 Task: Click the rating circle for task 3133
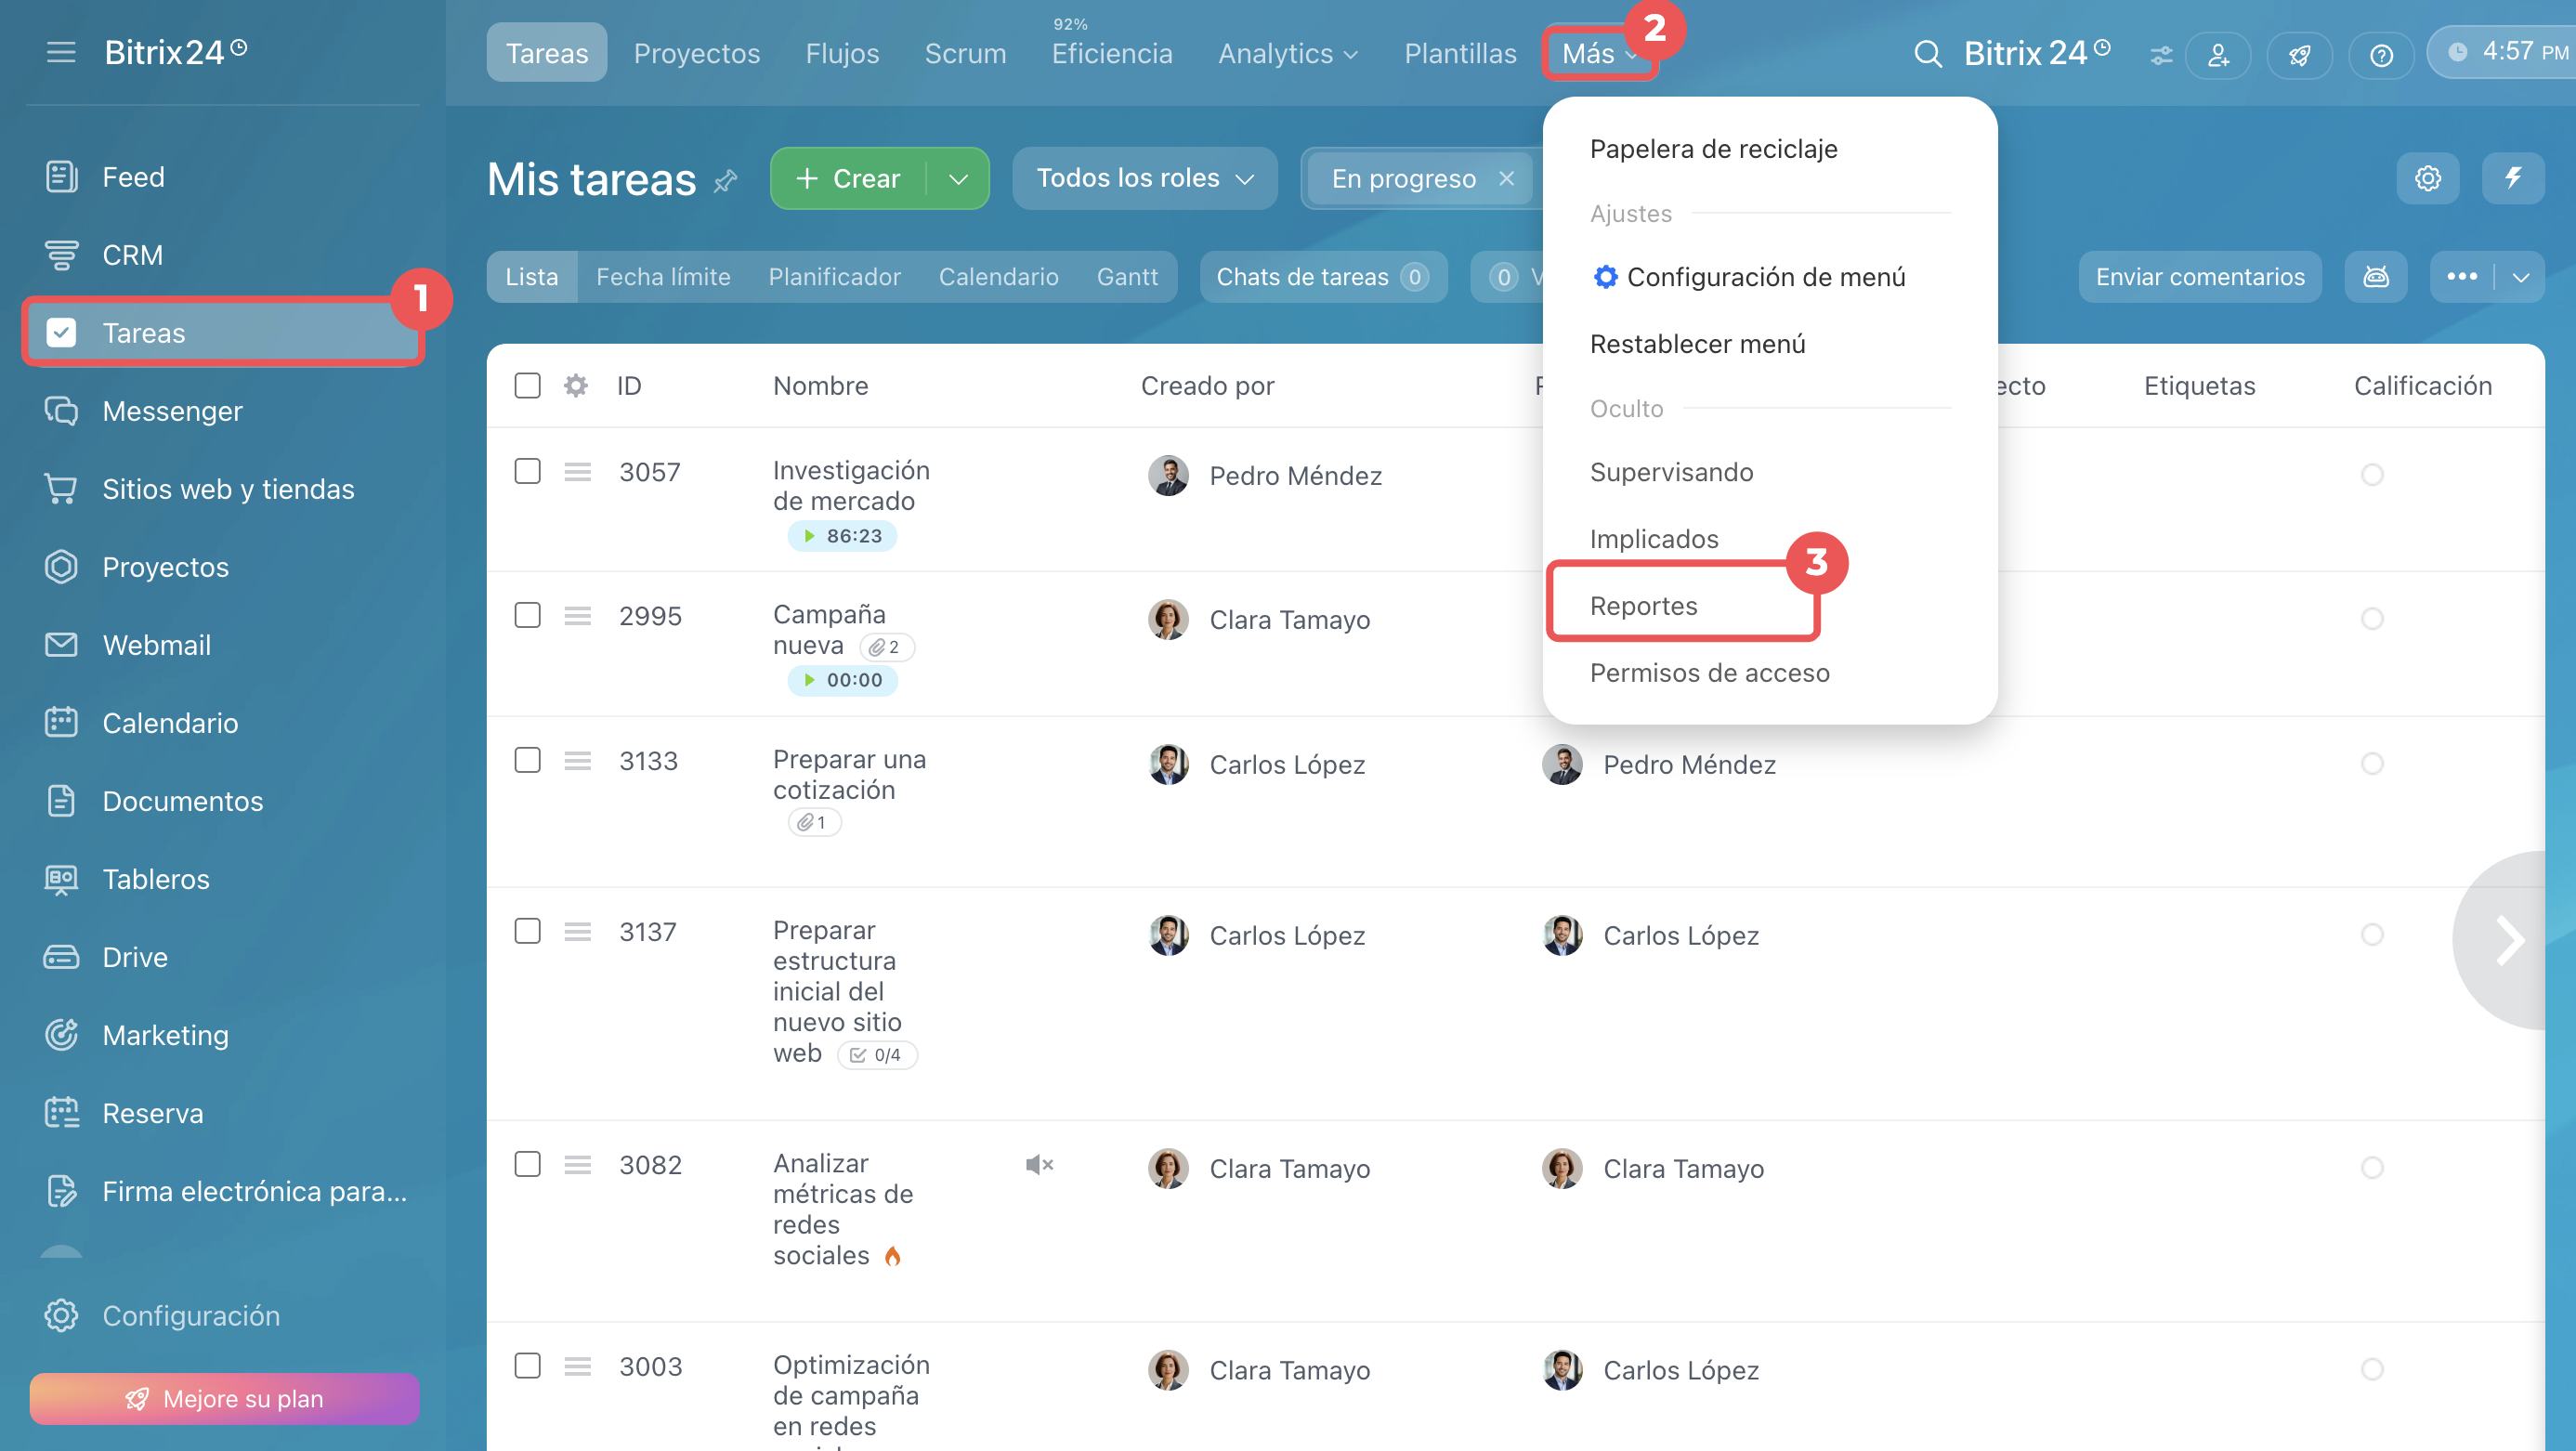[2372, 763]
